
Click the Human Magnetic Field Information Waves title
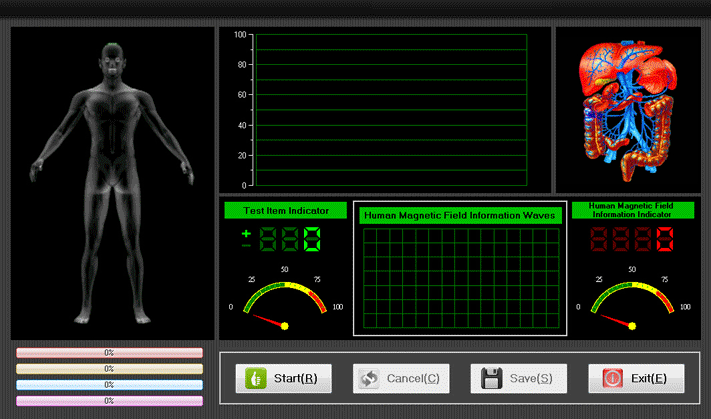tap(461, 214)
